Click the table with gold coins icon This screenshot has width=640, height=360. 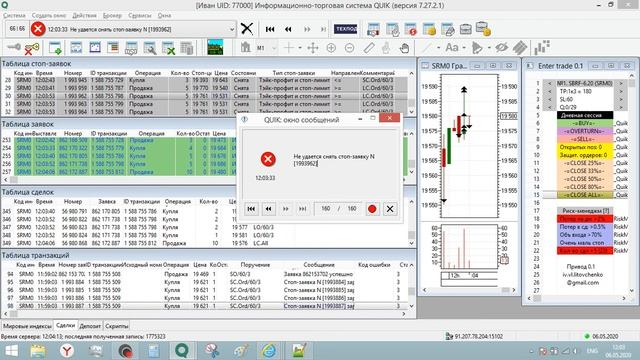[x=429, y=29]
